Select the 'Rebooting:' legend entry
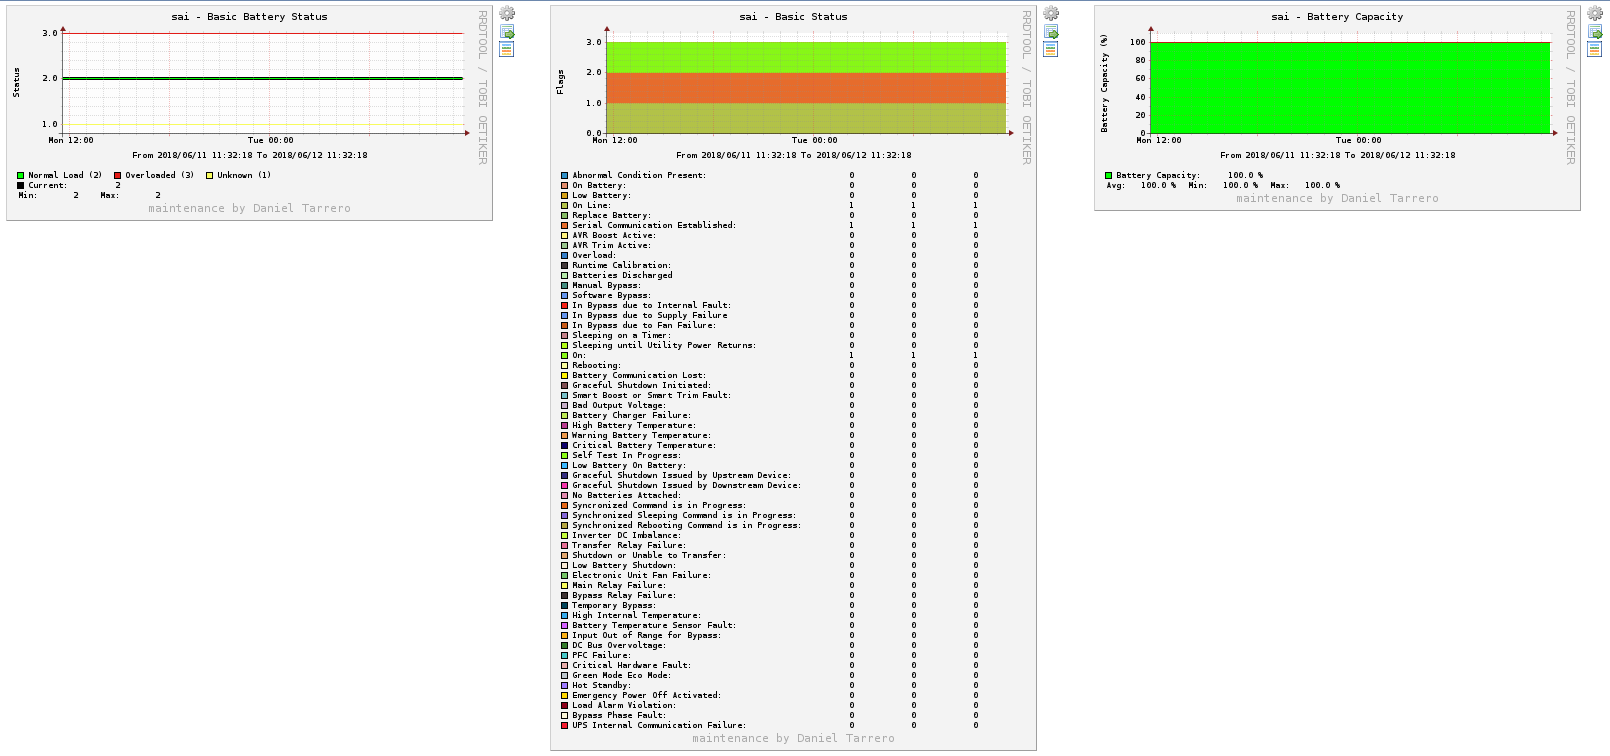This screenshot has width=1610, height=756. click(x=770, y=365)
